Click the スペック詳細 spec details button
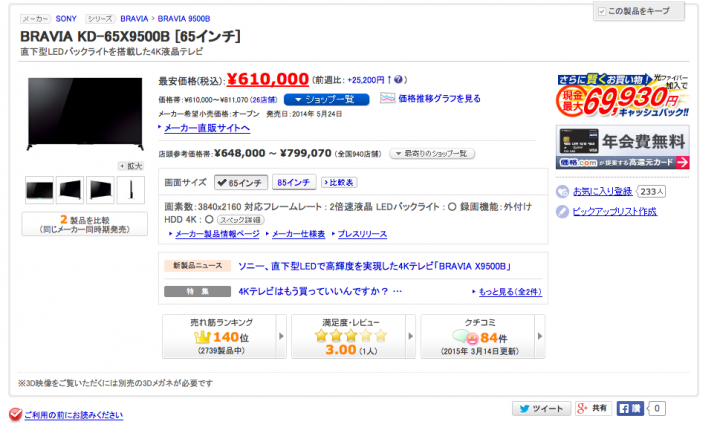This screenshot has height=430, width=720. click(241, 220)
